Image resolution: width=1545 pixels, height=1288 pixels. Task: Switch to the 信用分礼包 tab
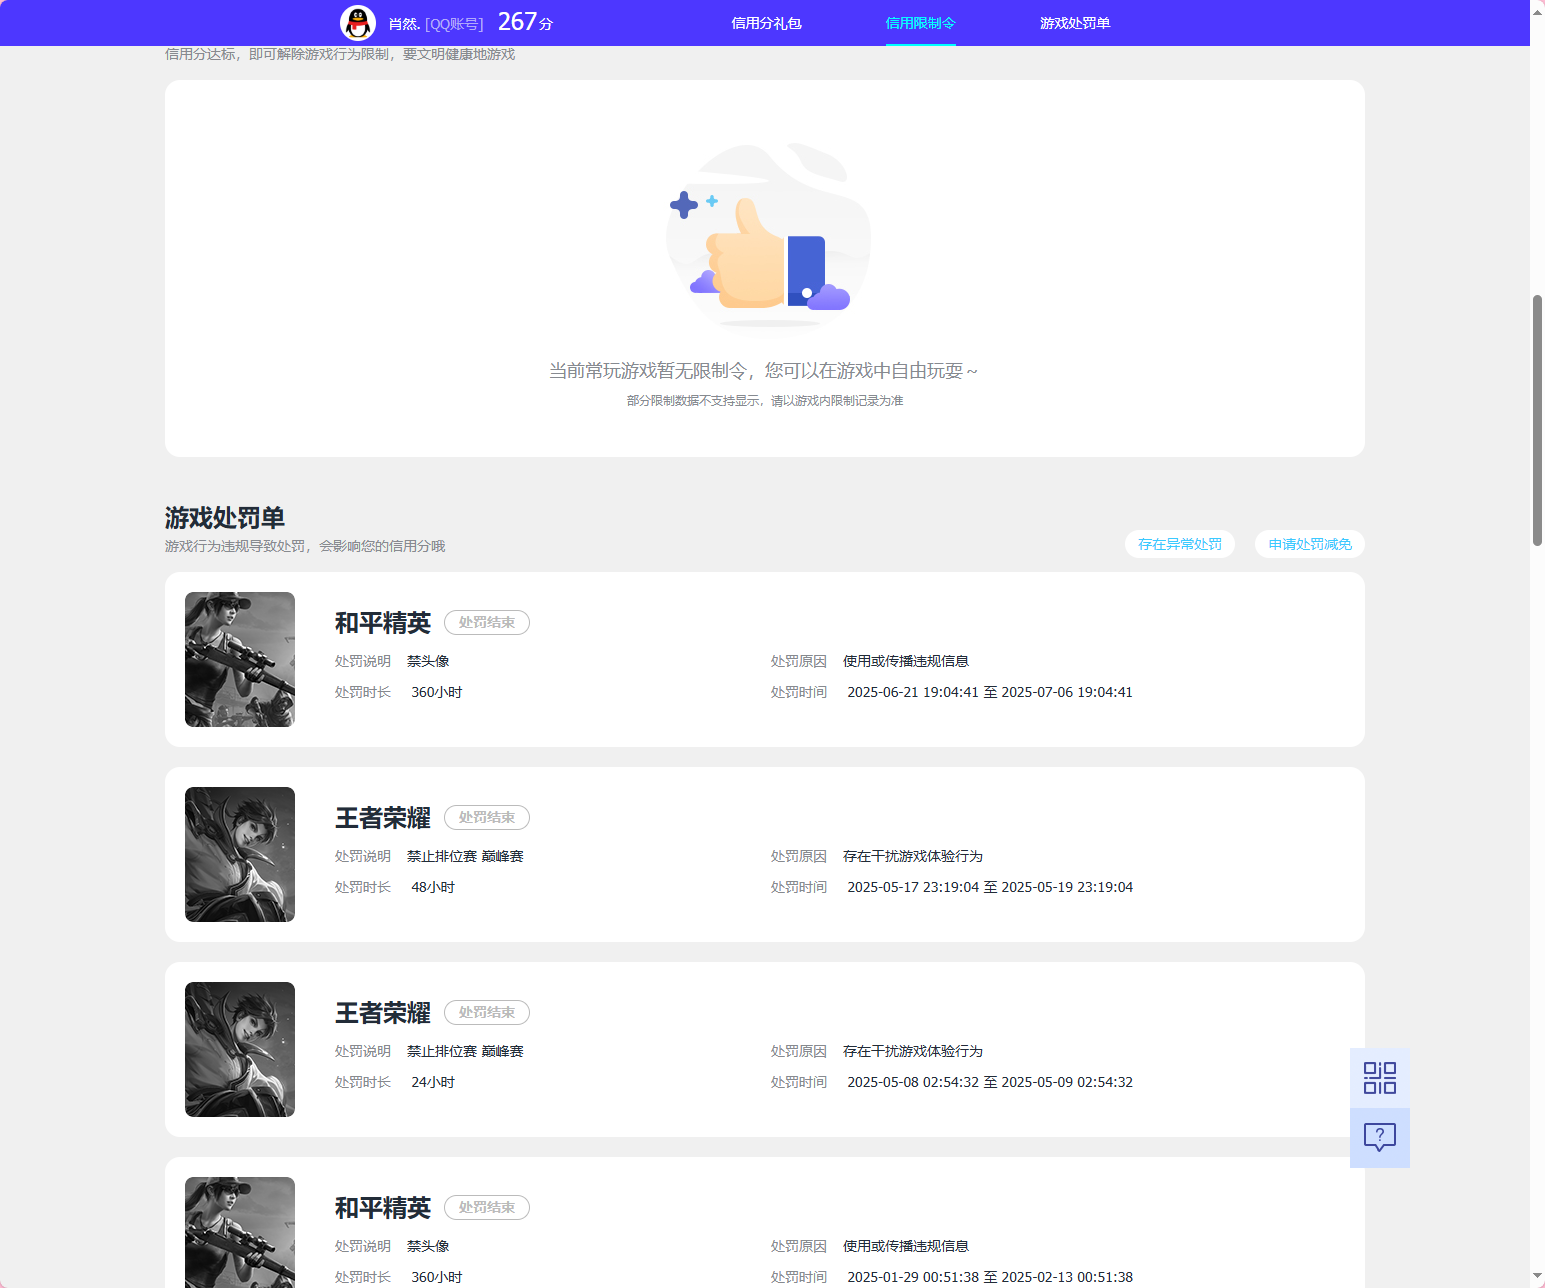766,22
